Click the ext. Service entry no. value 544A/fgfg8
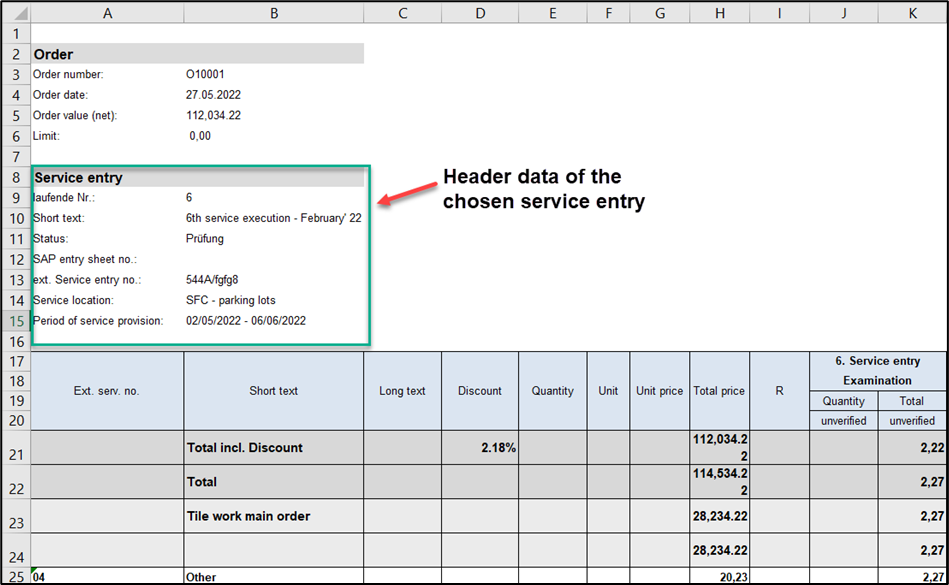This screenshot has height=585, width=949. point(212,280)
